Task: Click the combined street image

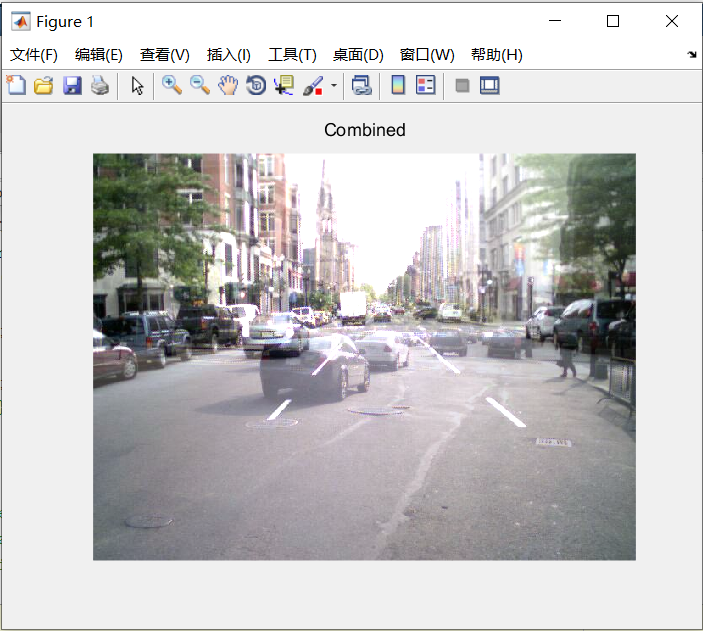Action: [364, 357]
